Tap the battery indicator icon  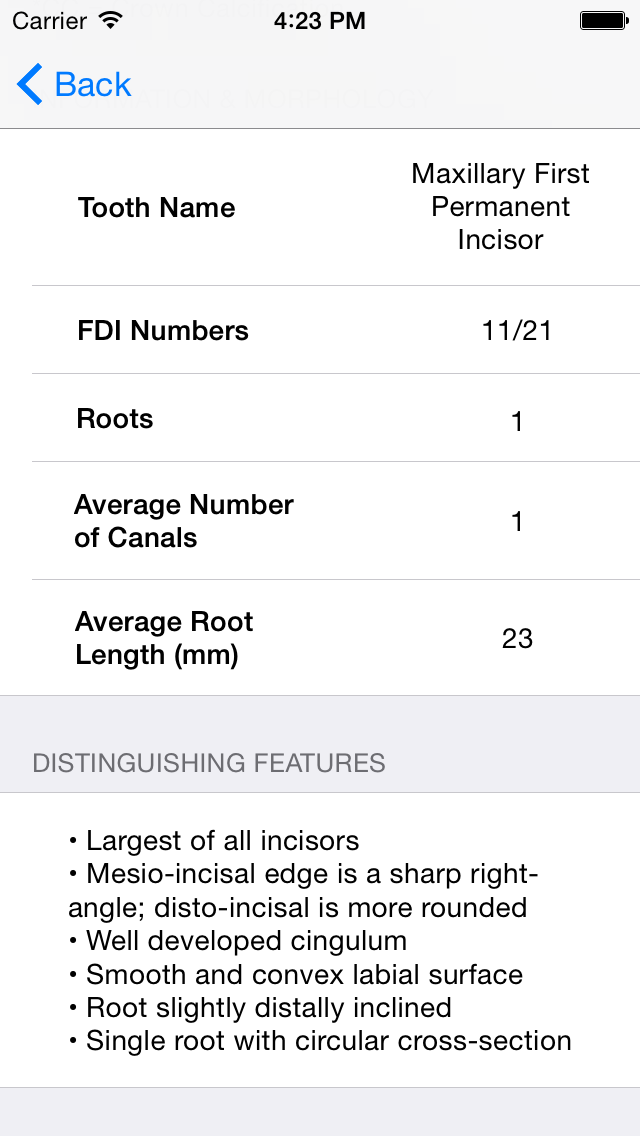603,20
